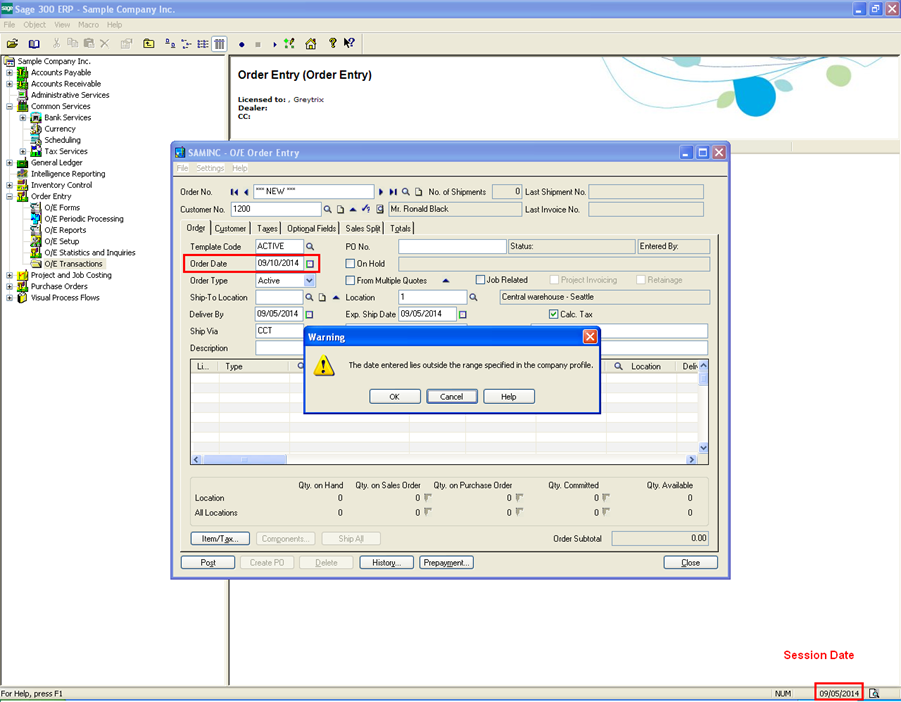Jump to last order navigation arrow

pos(393,192)
